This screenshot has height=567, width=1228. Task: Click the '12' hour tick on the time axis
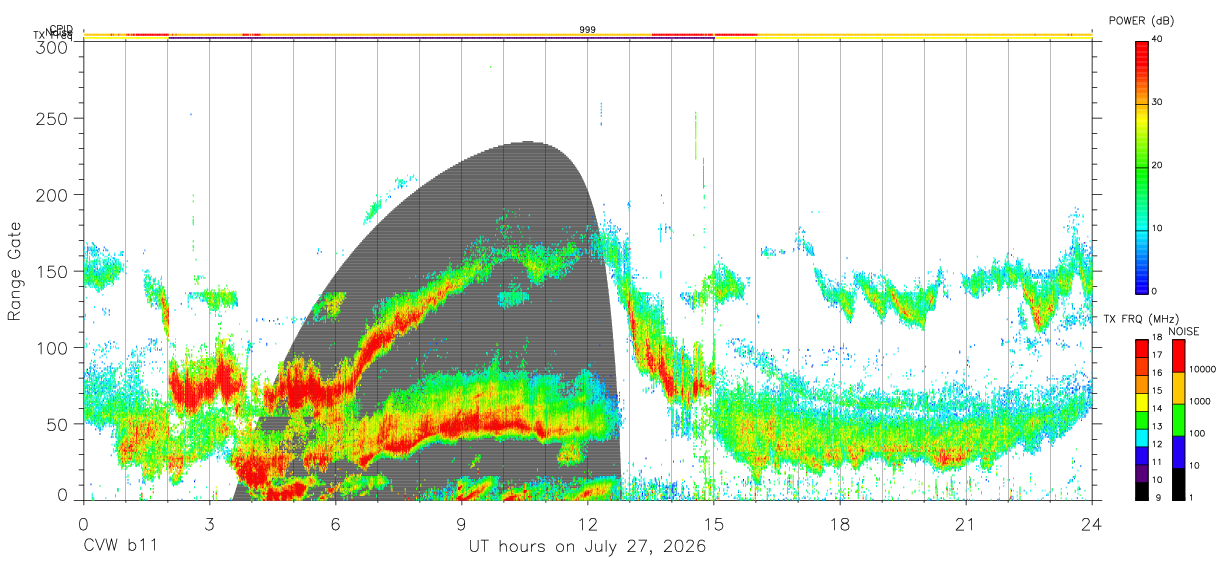tap(588, 524)
